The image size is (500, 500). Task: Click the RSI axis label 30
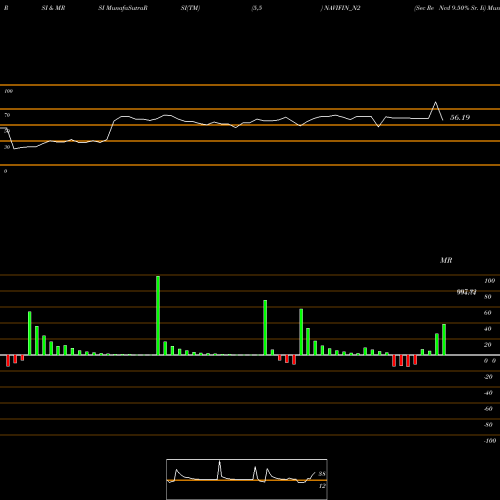click(x=7, y=147)
